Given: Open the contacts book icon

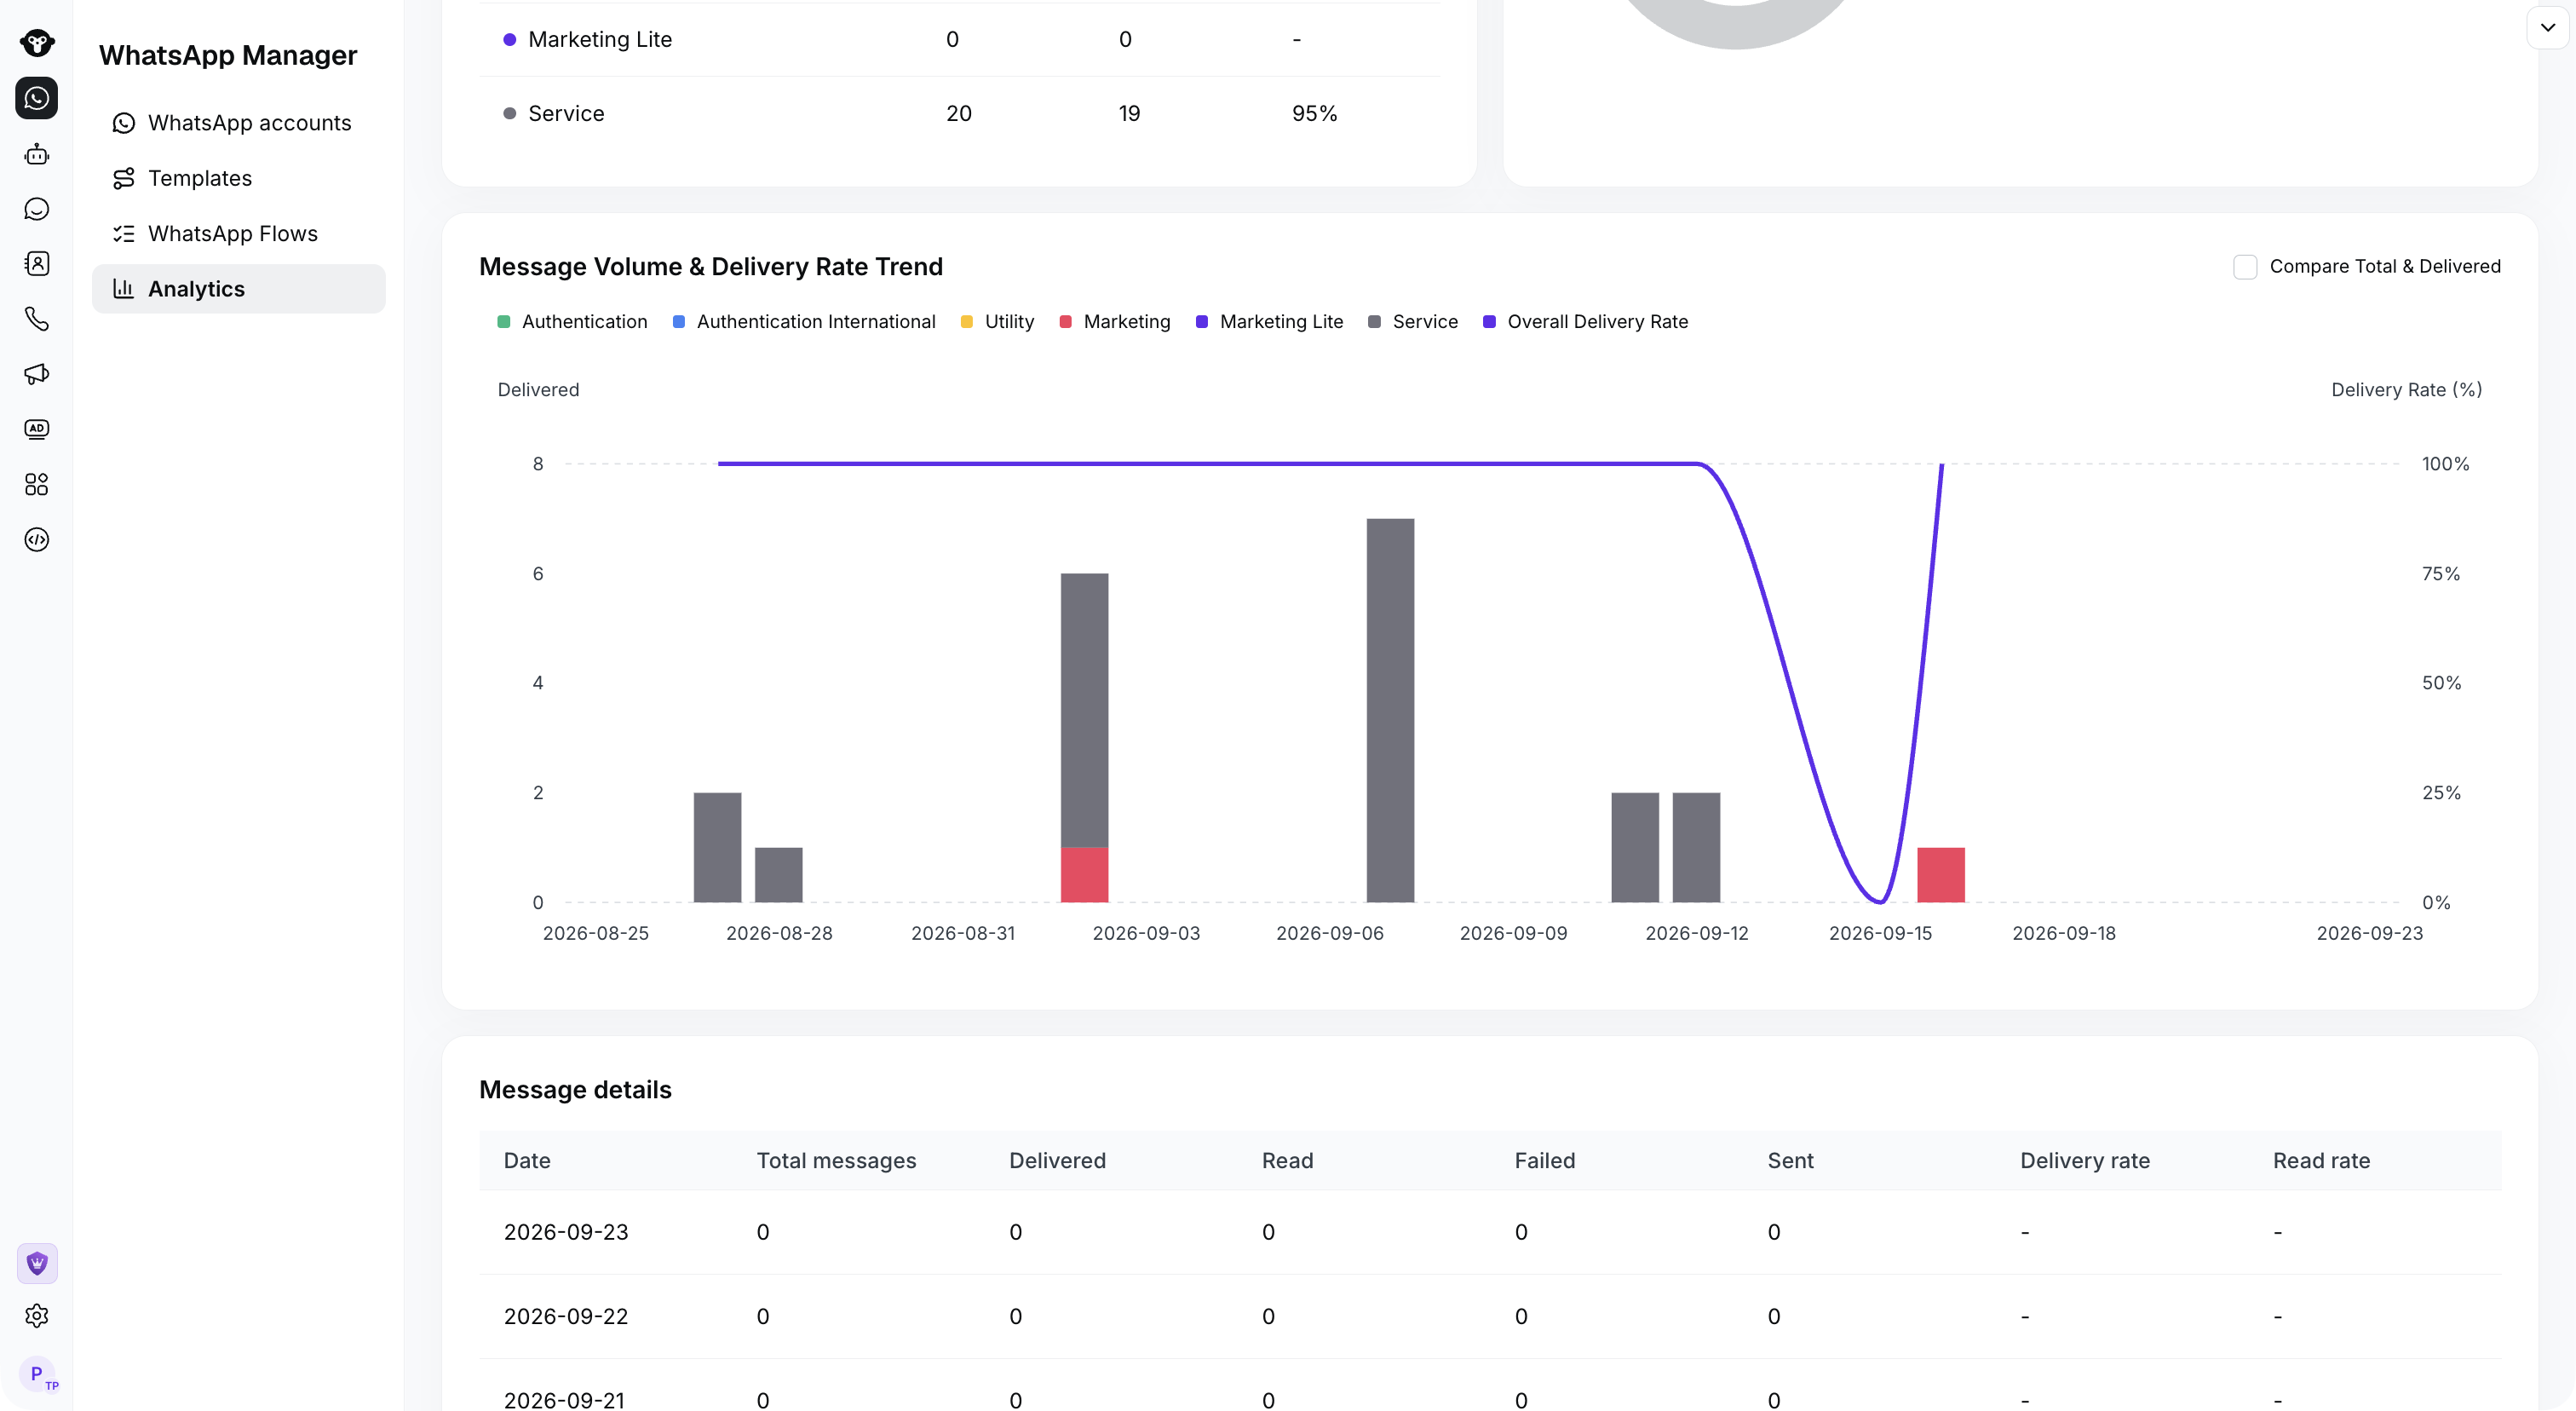Looking at the screenshot, I should pyautogui.click(x=37, y=264).
